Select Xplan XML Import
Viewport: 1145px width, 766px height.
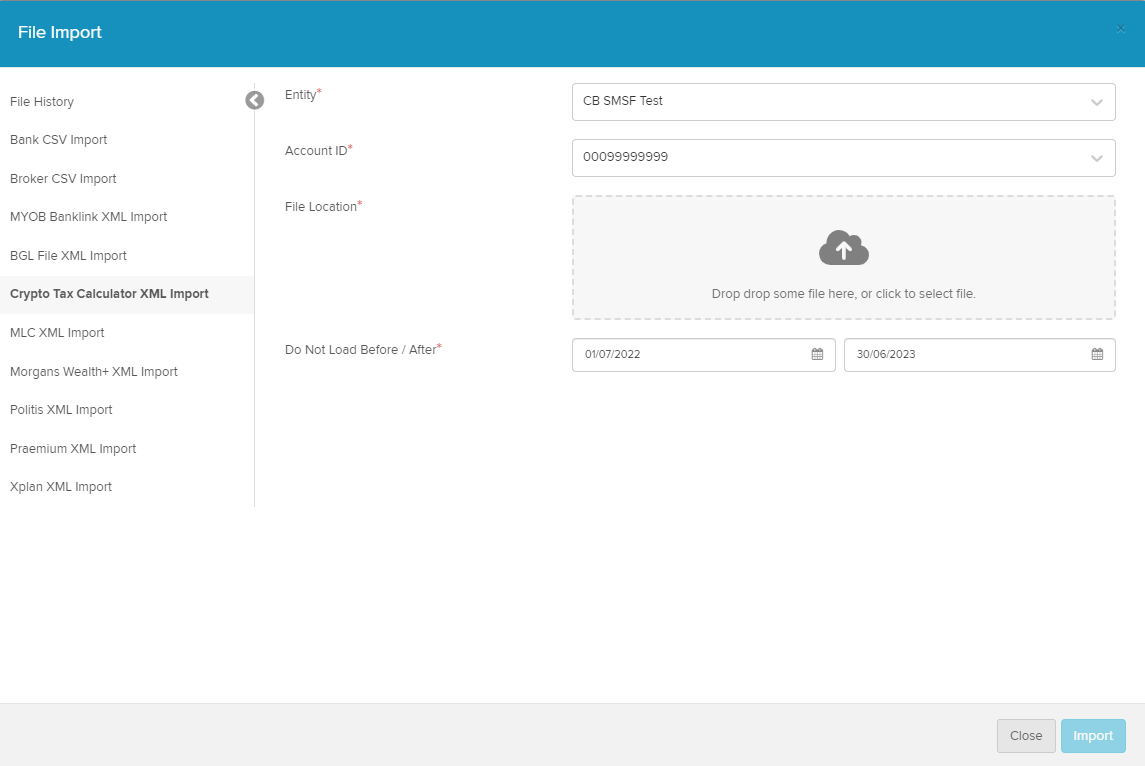(x=61, y=487)
